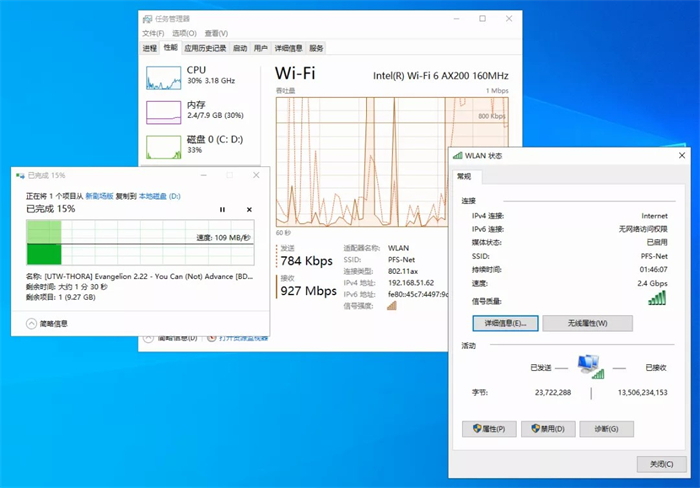This screenshot has width=700, height=488.
Task: Open 详细信息(E)... in WLAN 状态
Action: (505, 323)
